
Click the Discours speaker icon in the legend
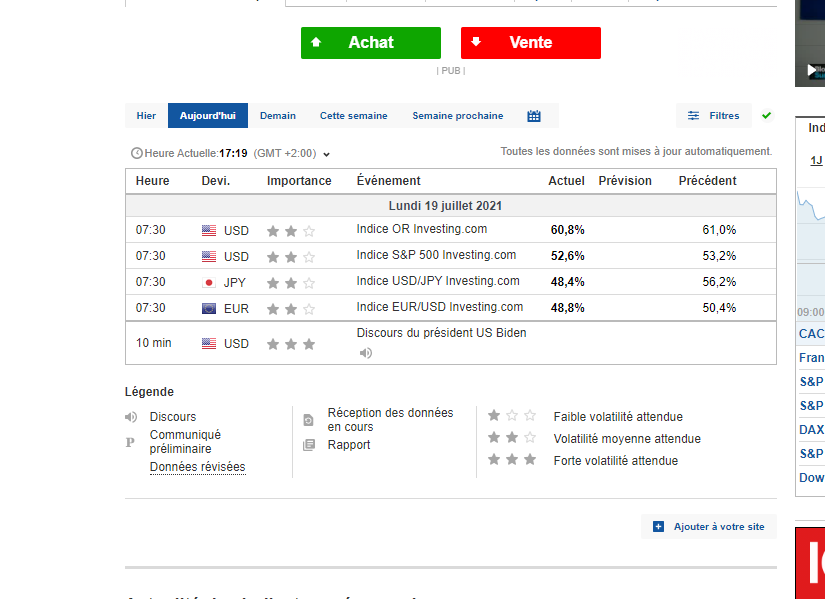pos(131,417)
